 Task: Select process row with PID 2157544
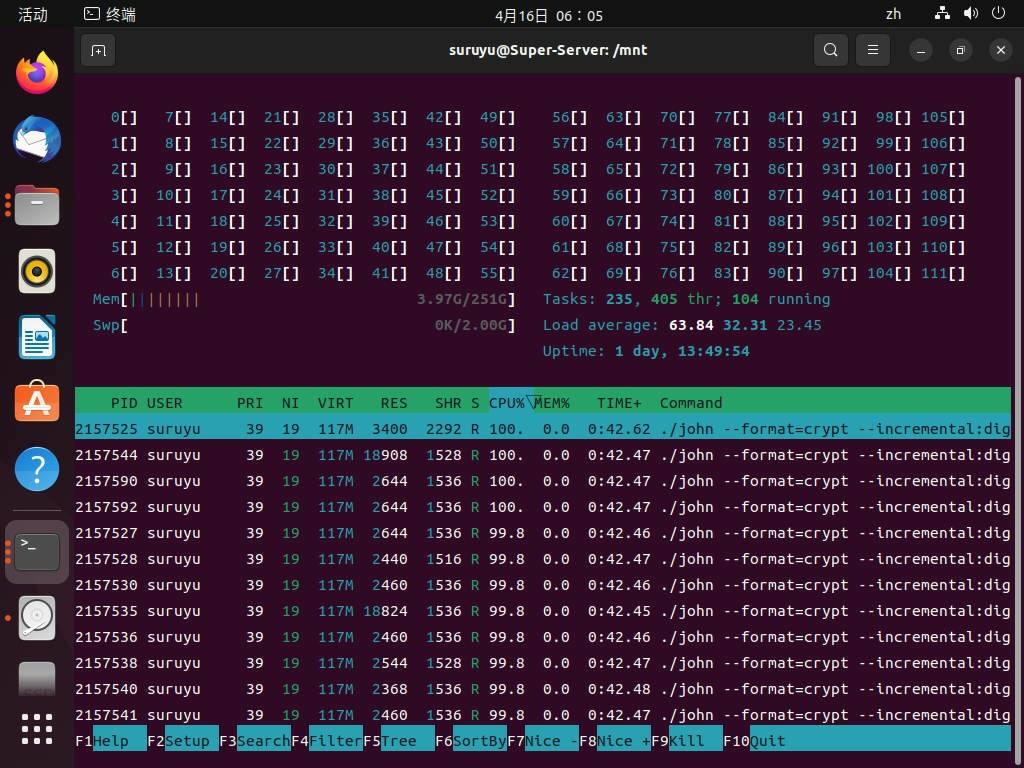click(543, 455)
